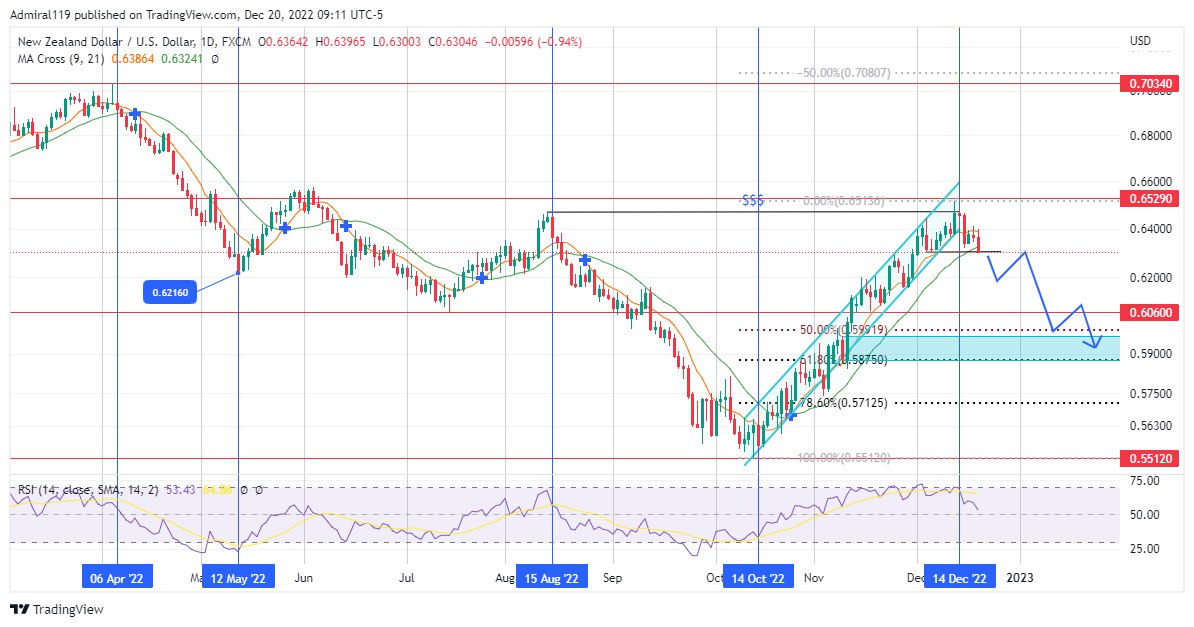The width and height of the screenshot is (1194, 627).
Task: Click the orange MA value 0.63864
Action: coord(132,59)
